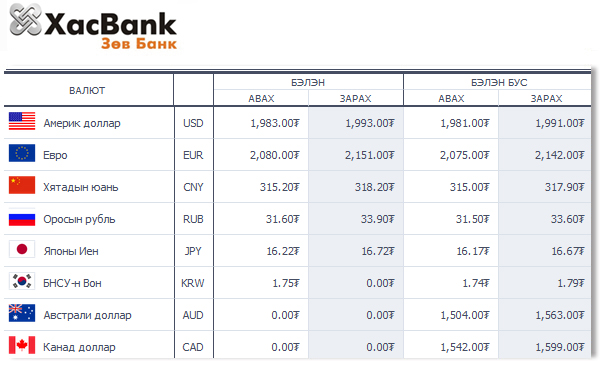Click the ВАЛЮТ column header

(87, 91)
